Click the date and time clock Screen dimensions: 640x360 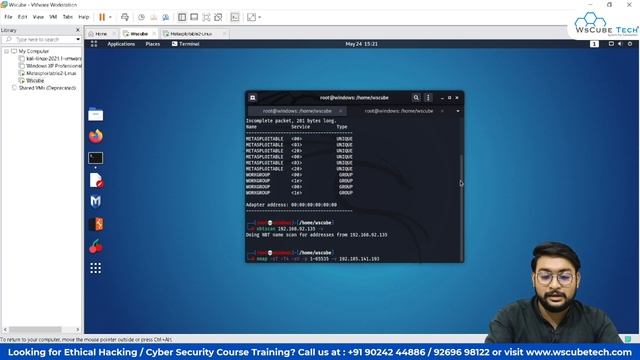361,44
